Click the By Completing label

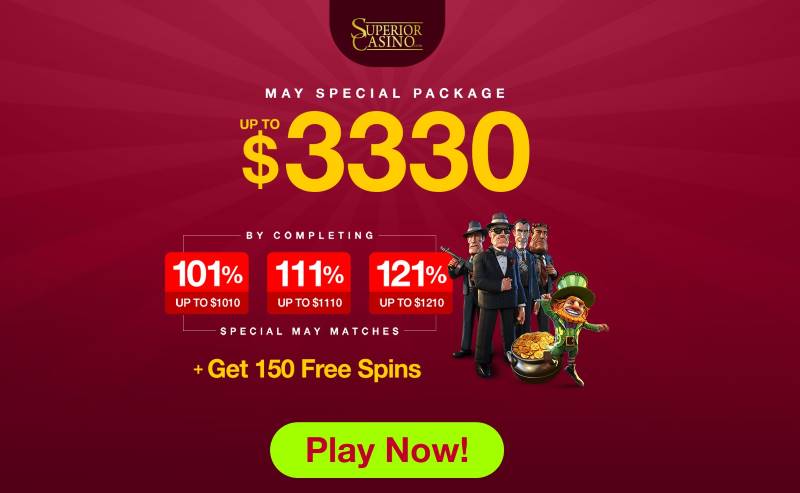pyautogui.click(x=310, y=235)
